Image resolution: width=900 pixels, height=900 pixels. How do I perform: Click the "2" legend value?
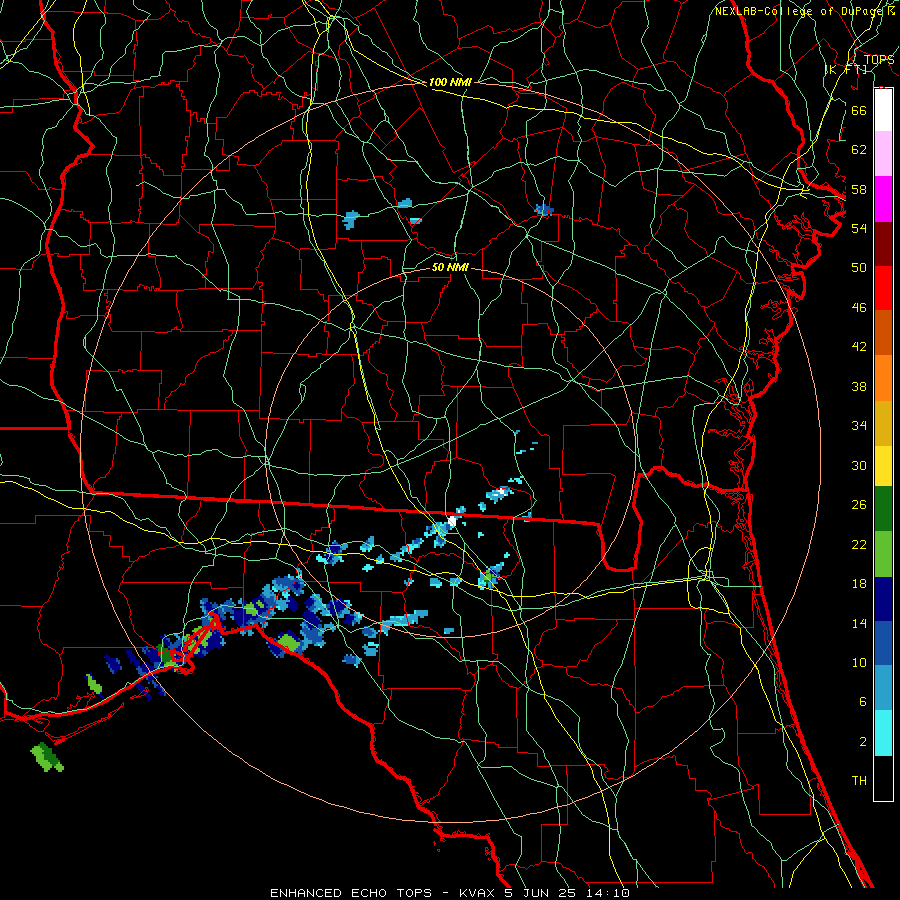[862, 742]
